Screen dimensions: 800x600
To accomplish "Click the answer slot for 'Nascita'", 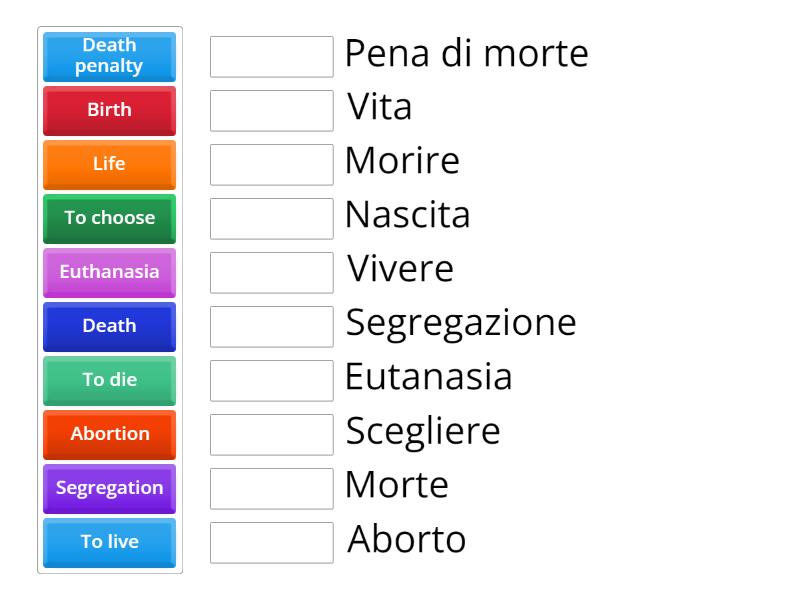I will click(271, 219).
